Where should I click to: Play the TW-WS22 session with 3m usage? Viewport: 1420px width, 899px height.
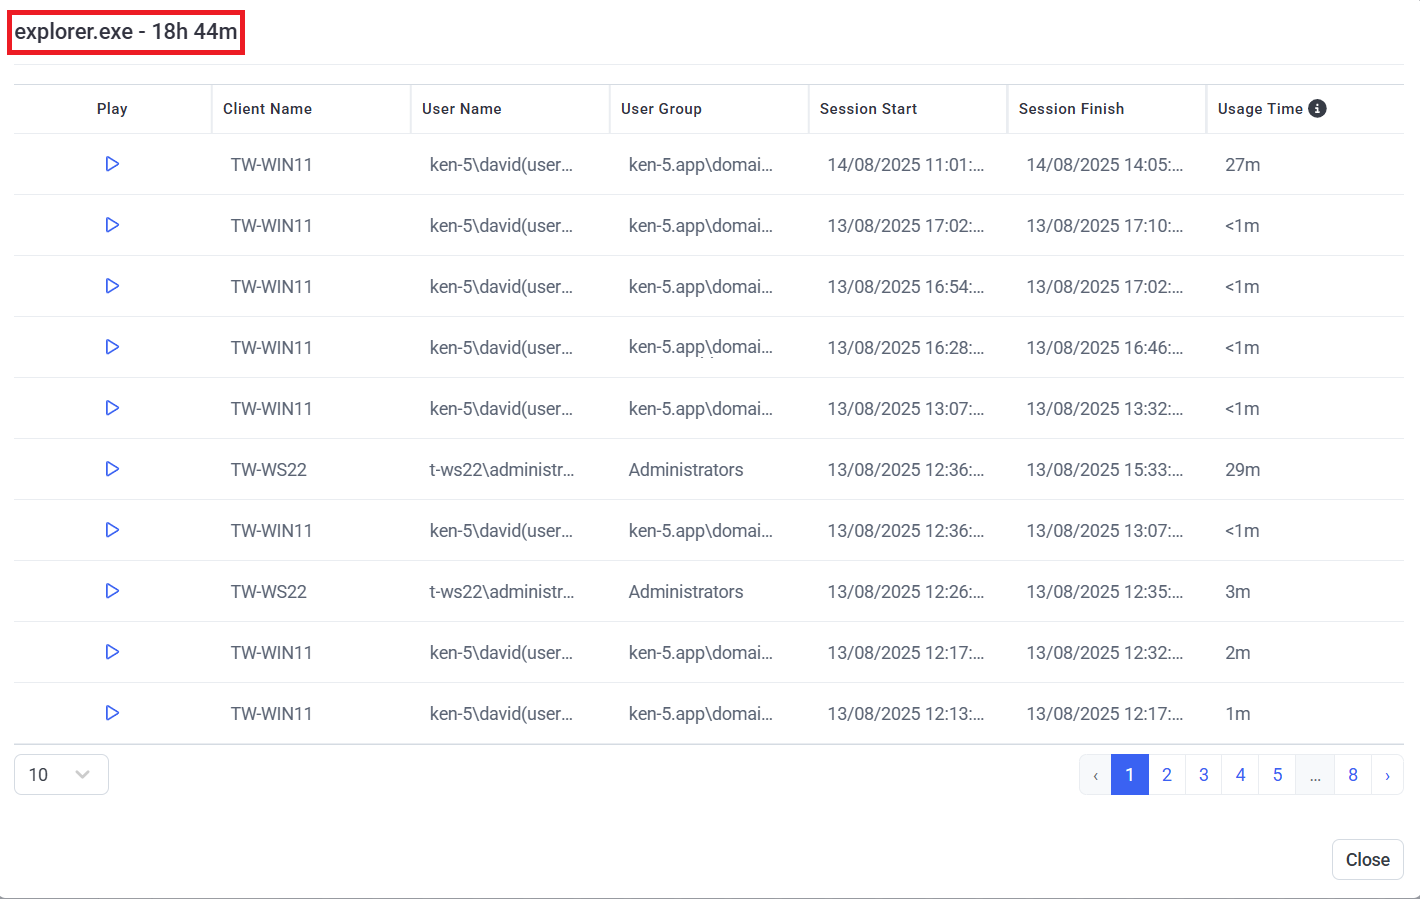click(x=112, y=591)
